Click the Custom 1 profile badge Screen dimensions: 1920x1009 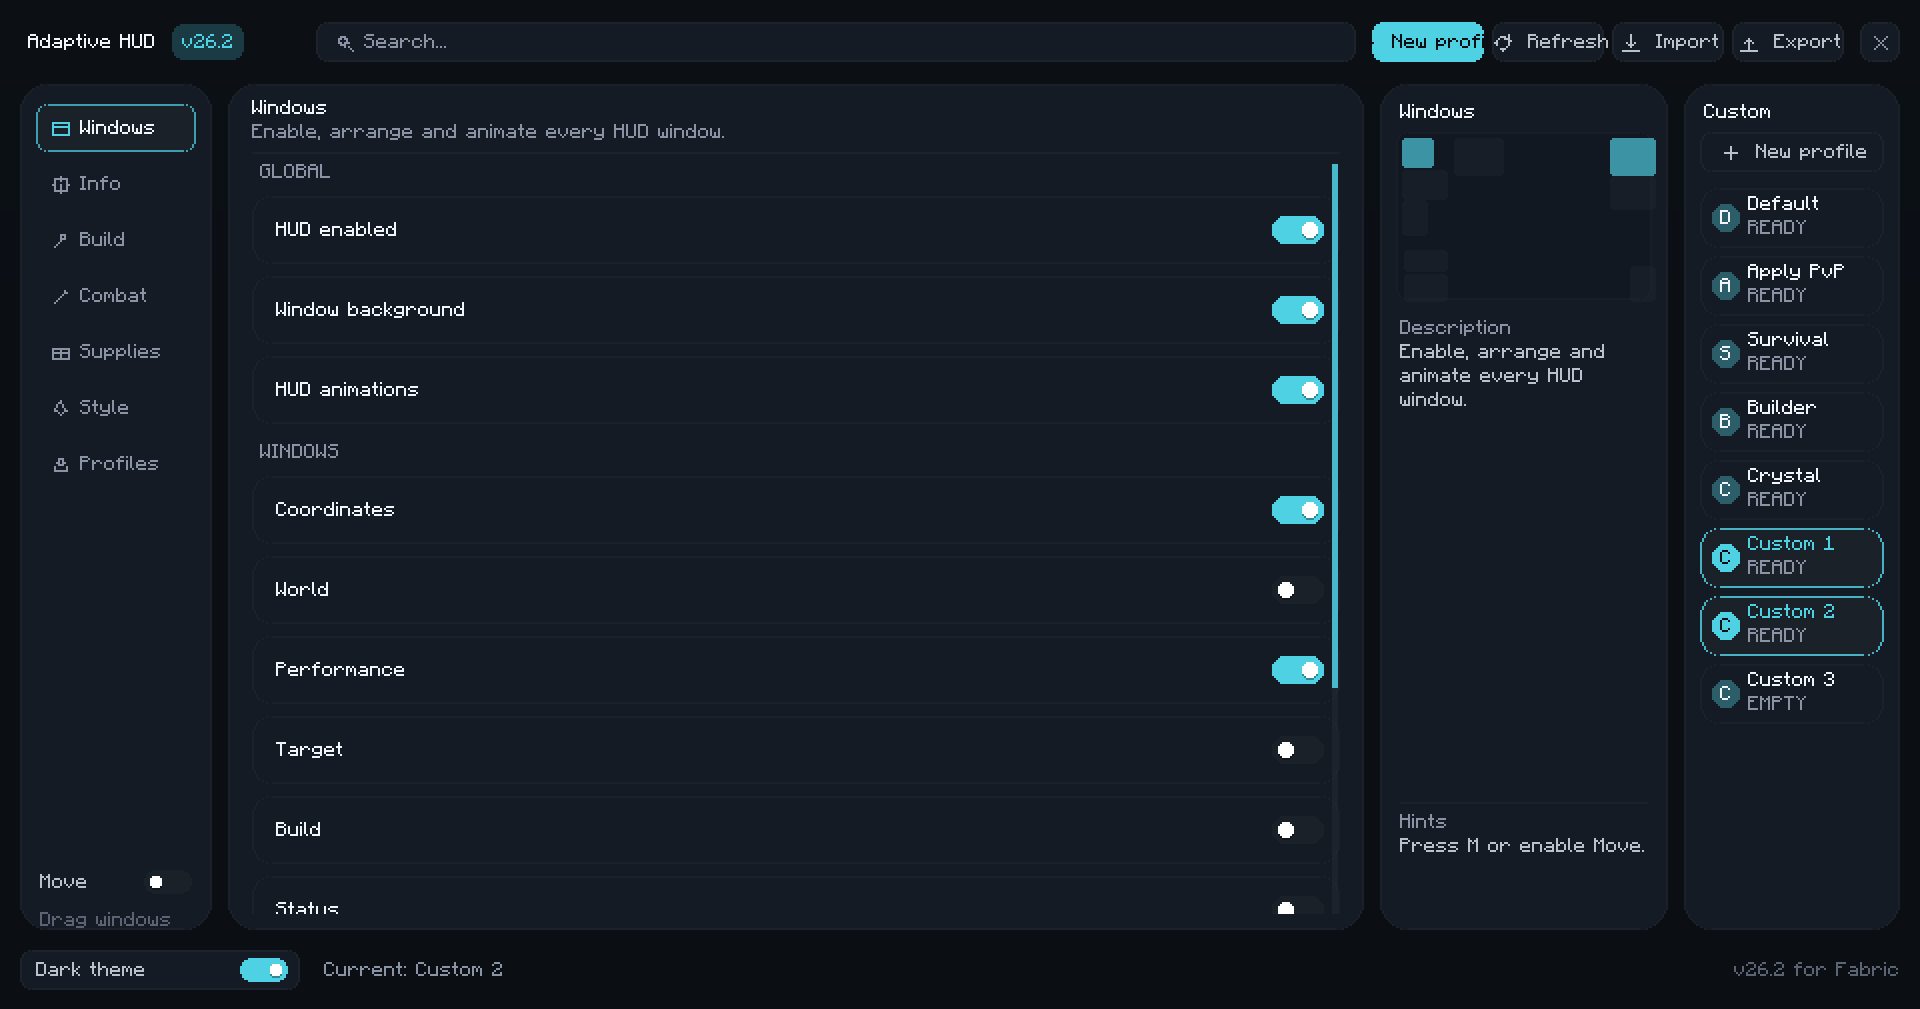(1725, 557)
